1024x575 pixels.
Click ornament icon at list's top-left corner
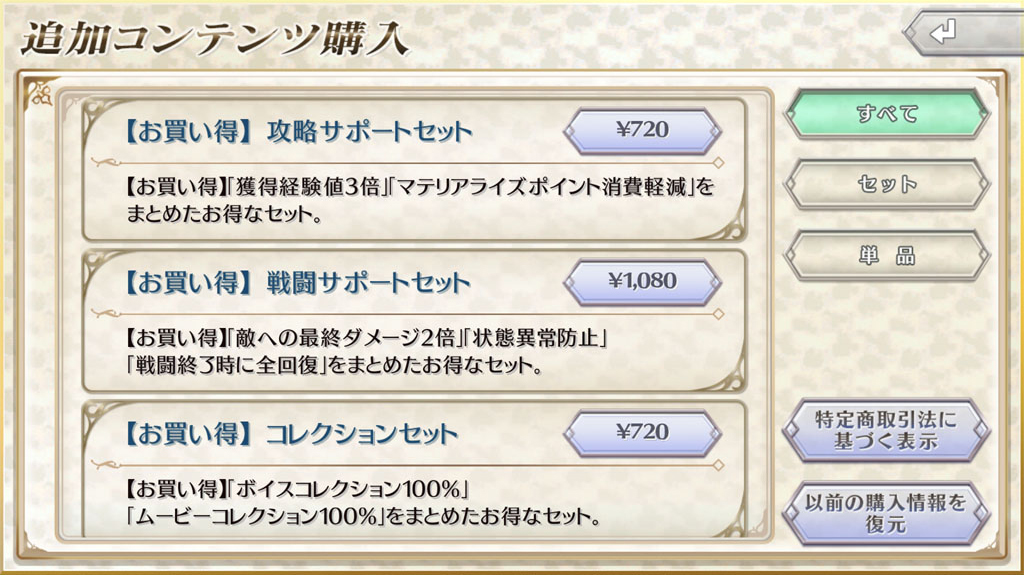point(41,95)
